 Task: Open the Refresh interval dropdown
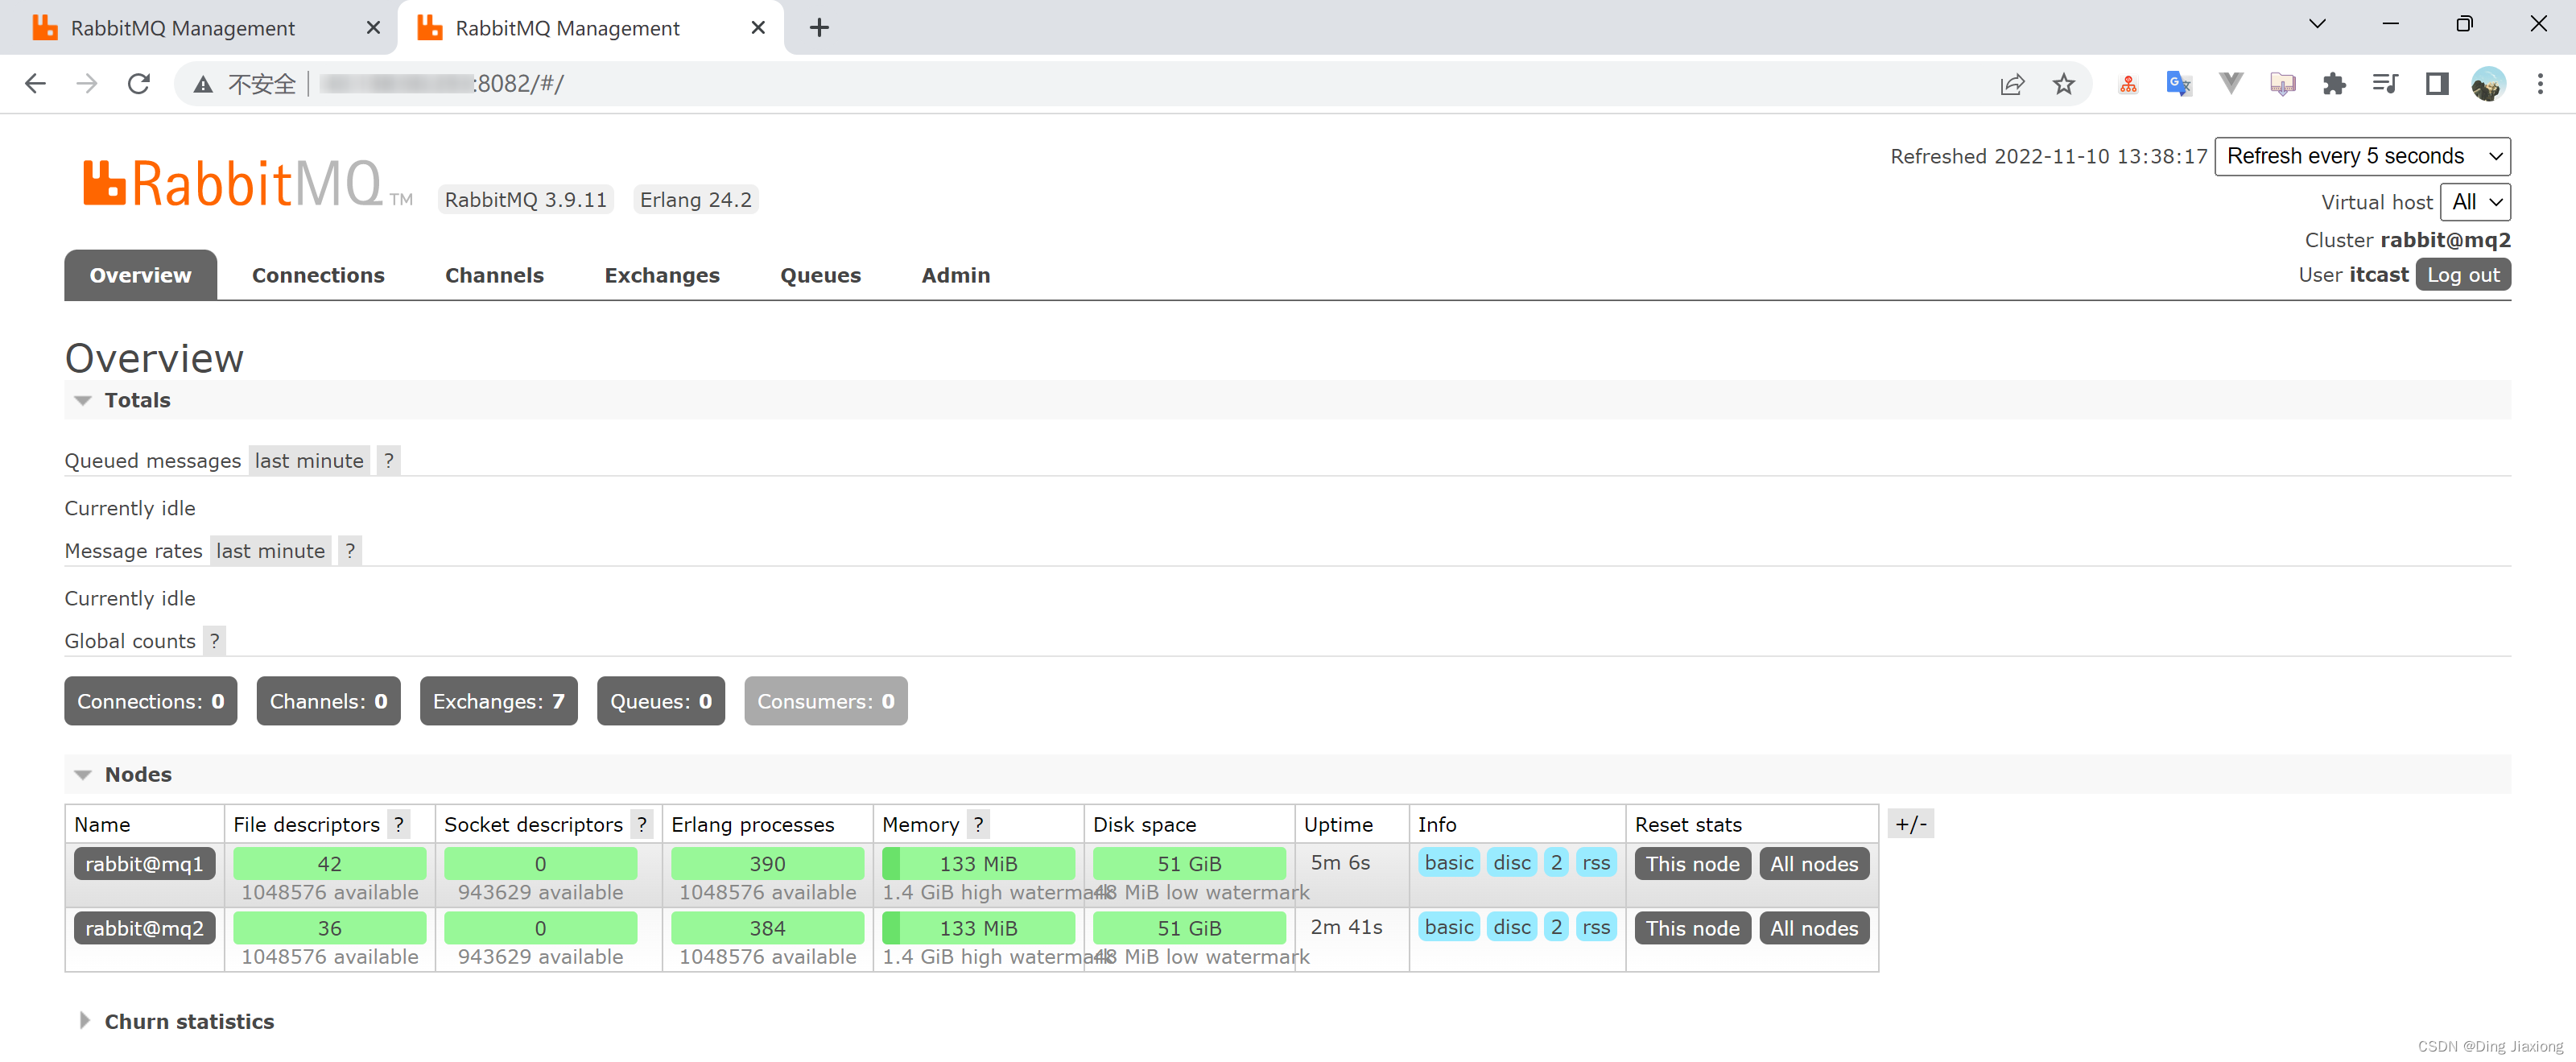[2362, 156]
